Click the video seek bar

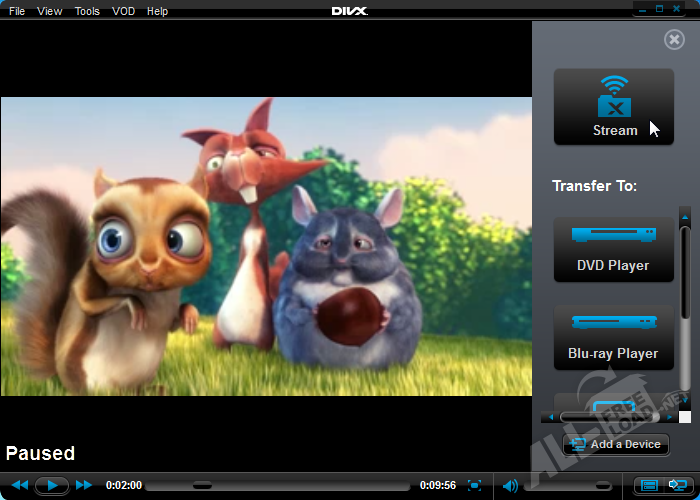[x=280, y=486]
